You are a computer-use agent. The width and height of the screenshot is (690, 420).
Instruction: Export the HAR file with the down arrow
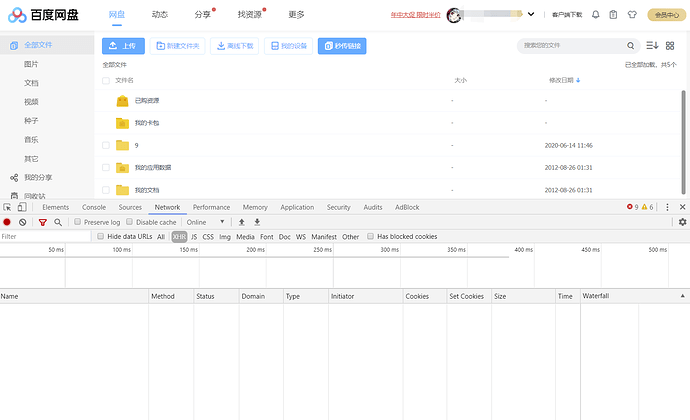click(x=257, y=222)
